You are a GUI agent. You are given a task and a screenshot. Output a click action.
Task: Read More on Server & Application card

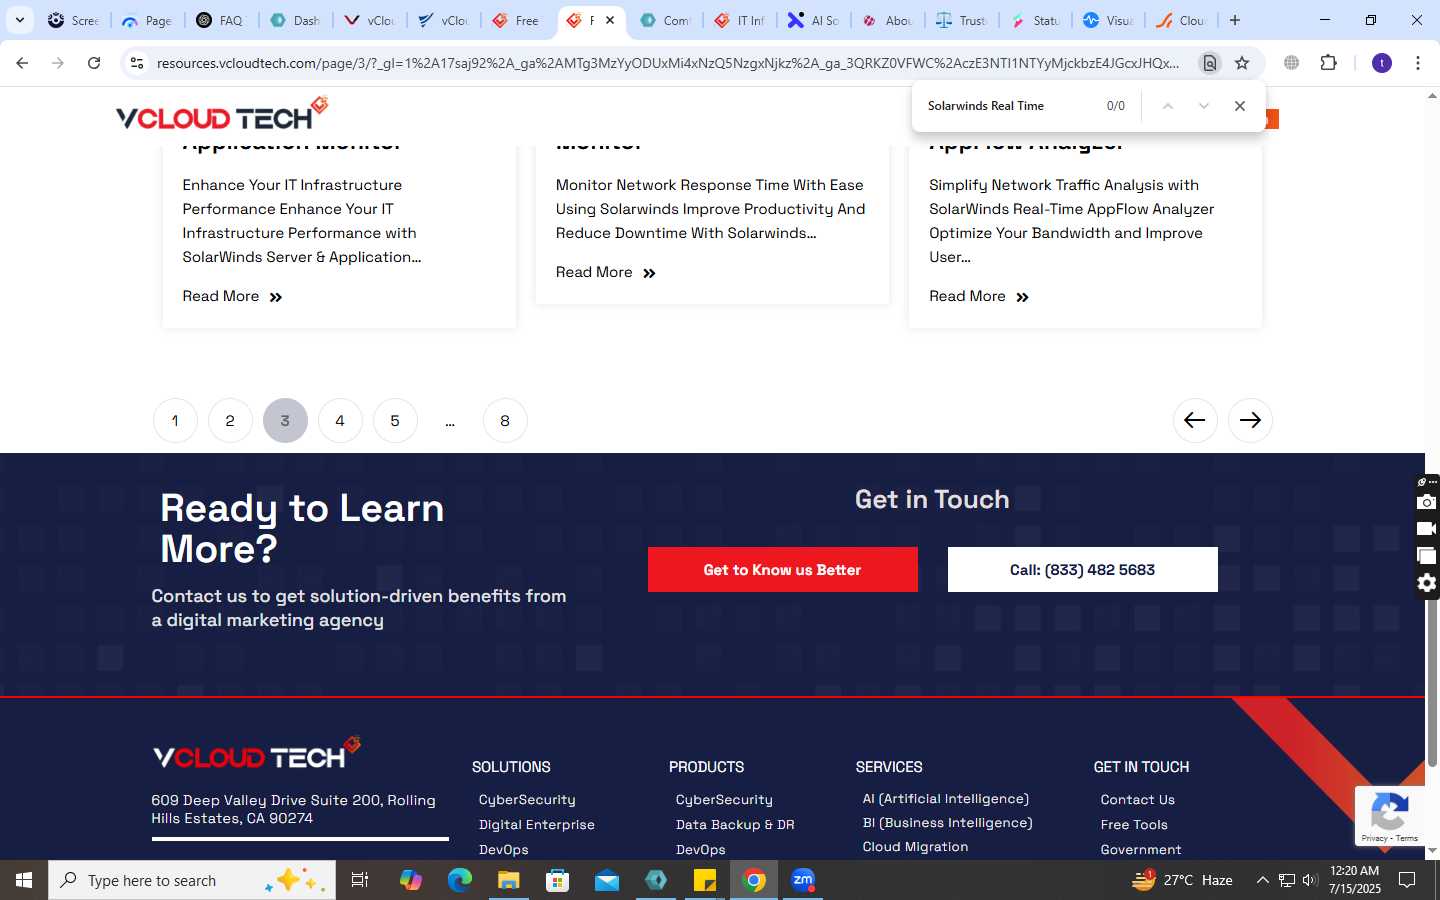tap(232, 296)
